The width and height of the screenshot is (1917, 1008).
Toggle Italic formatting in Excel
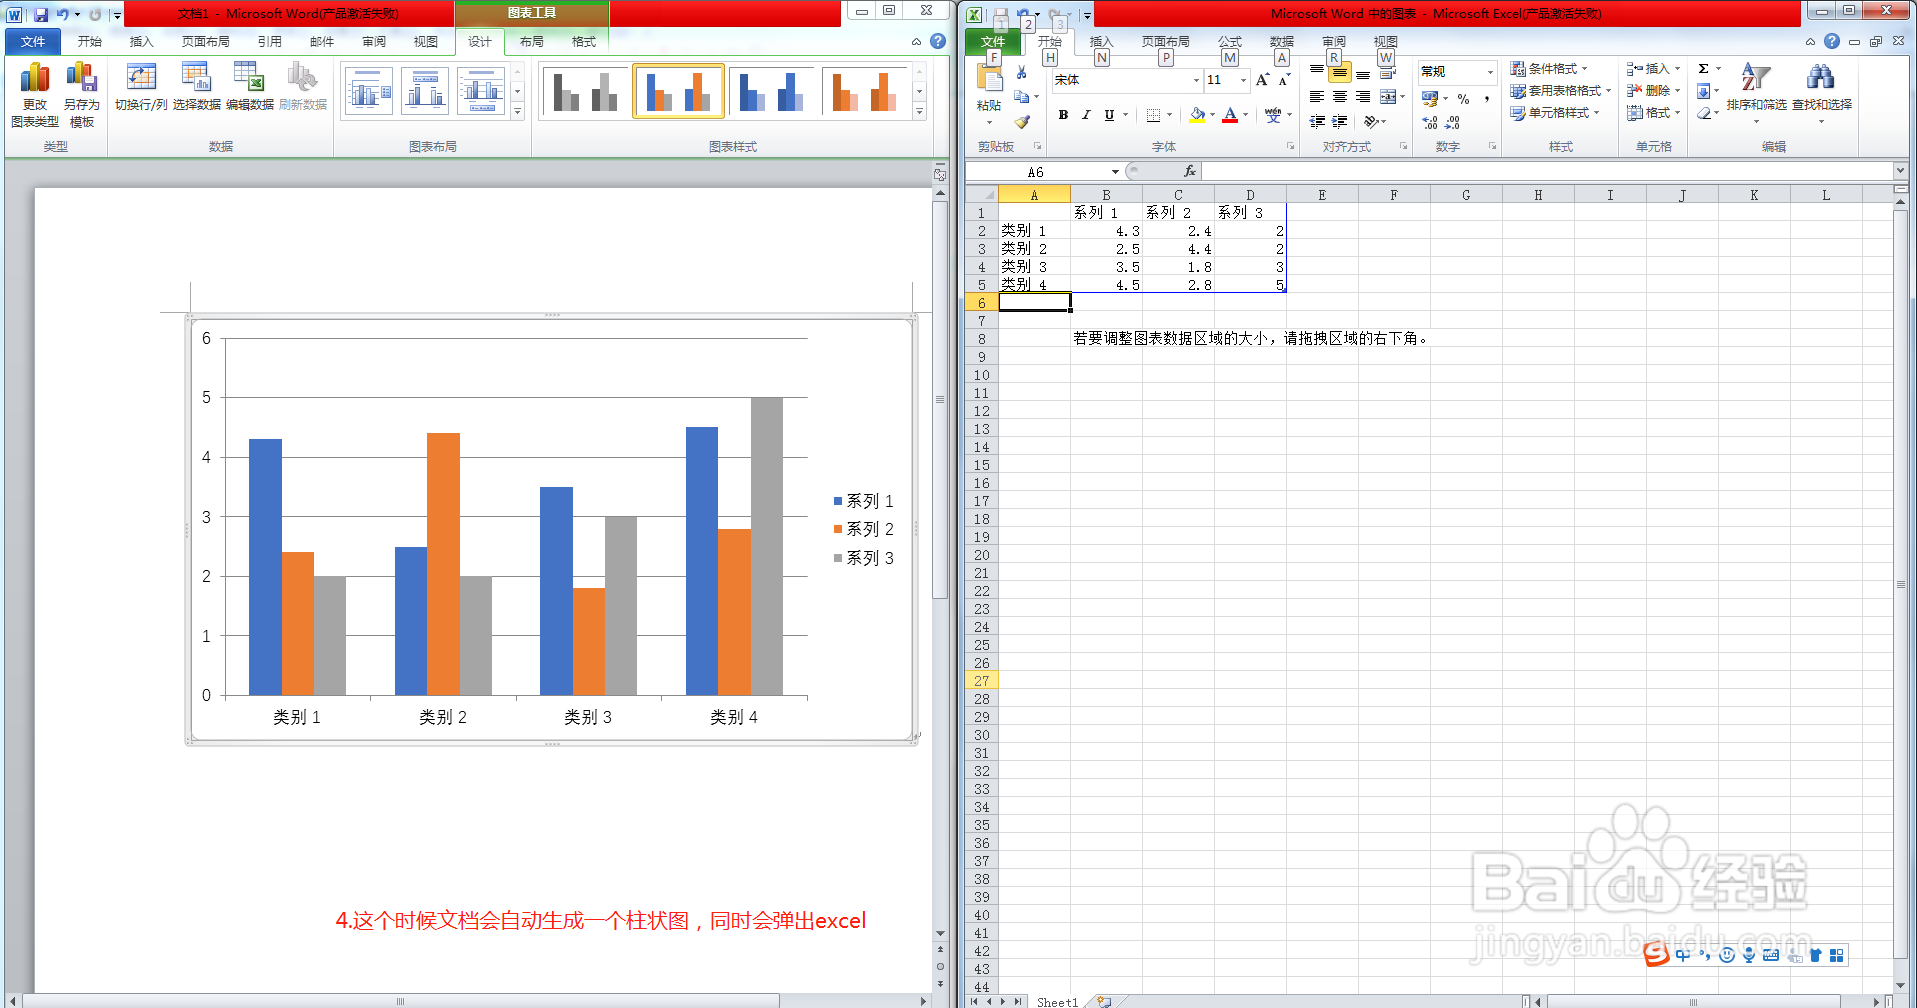point(1086,115)
